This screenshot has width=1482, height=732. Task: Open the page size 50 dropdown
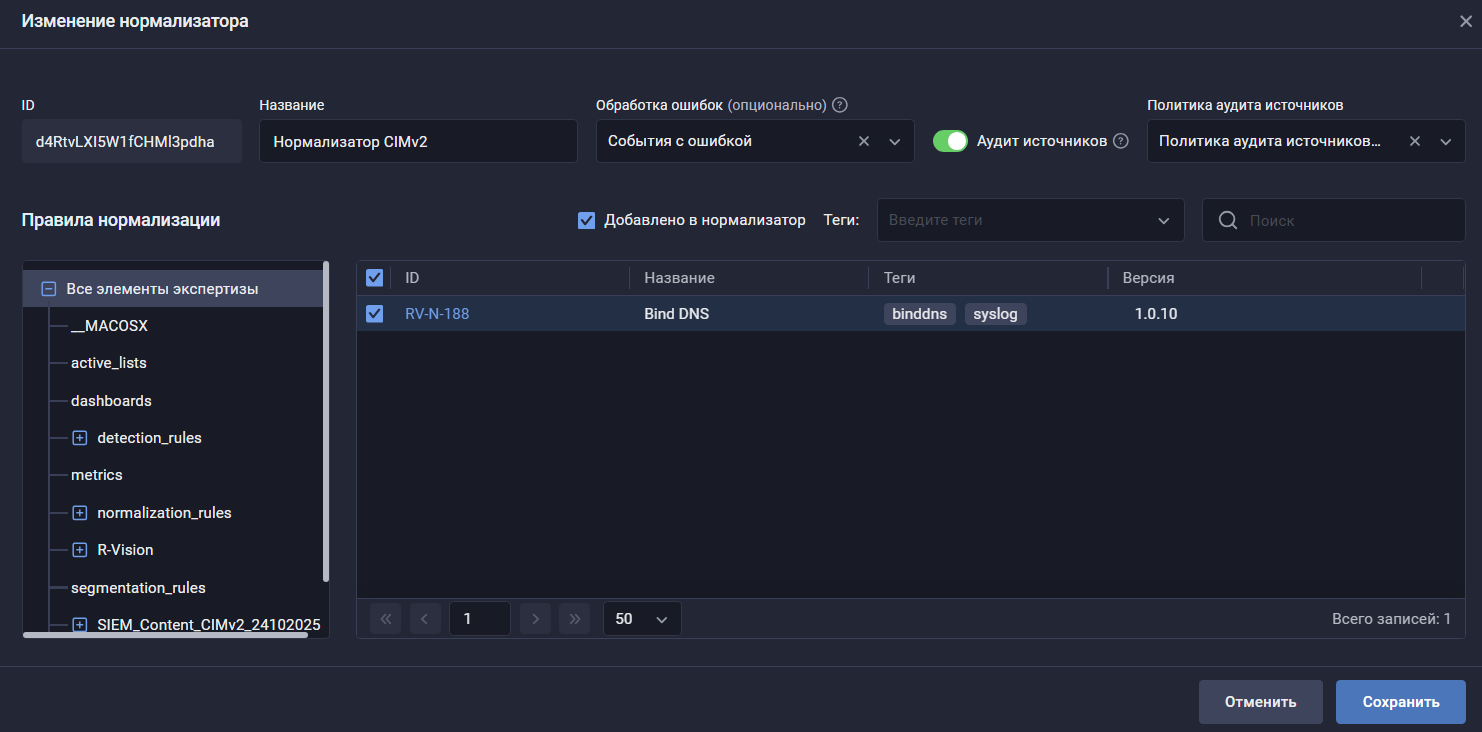click(x=642, y=619)
